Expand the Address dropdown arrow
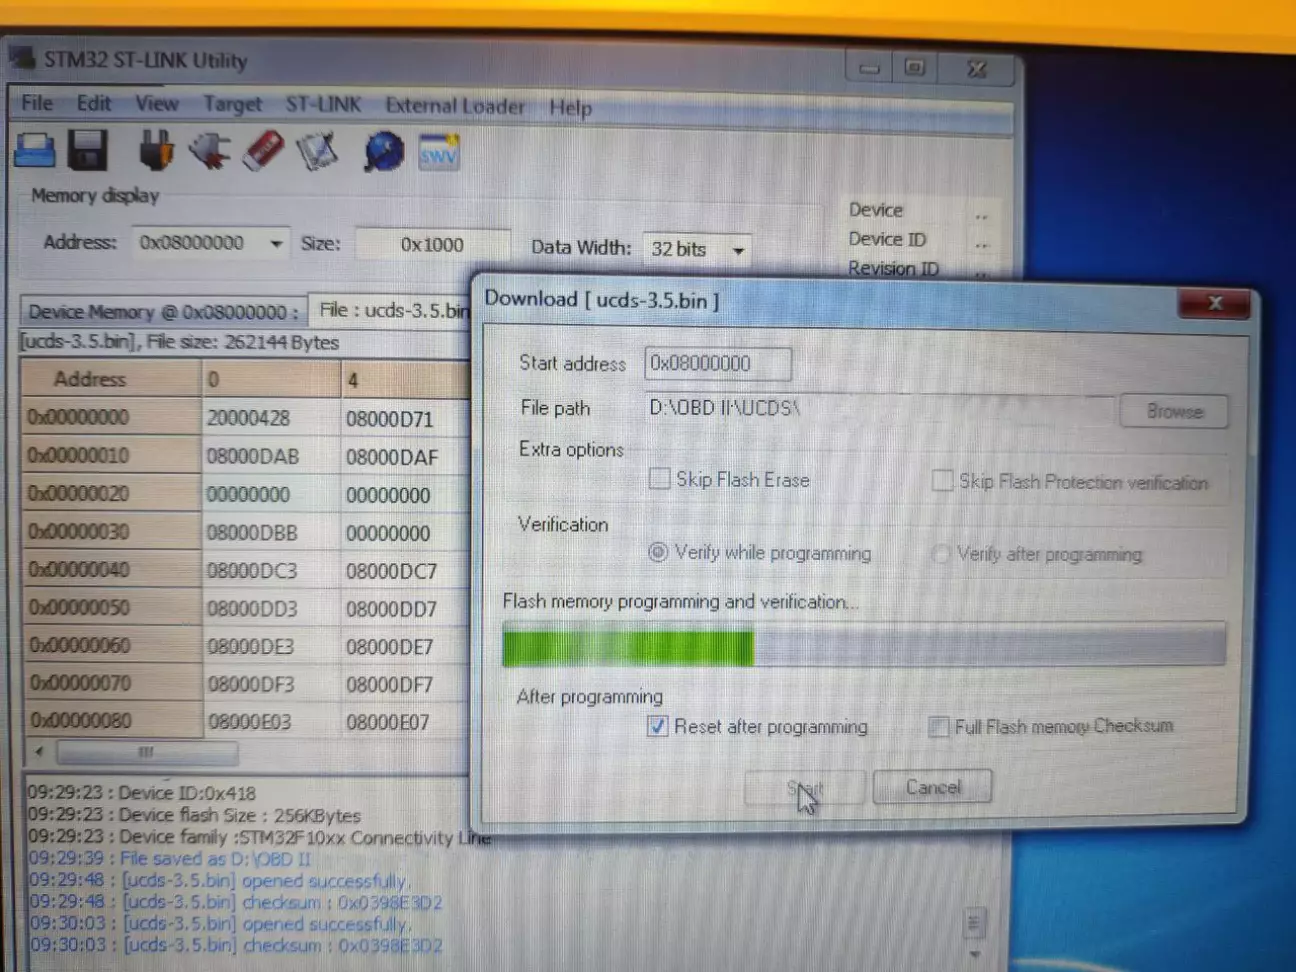Viewport: 1296px width, 972px height. [276, 243]
